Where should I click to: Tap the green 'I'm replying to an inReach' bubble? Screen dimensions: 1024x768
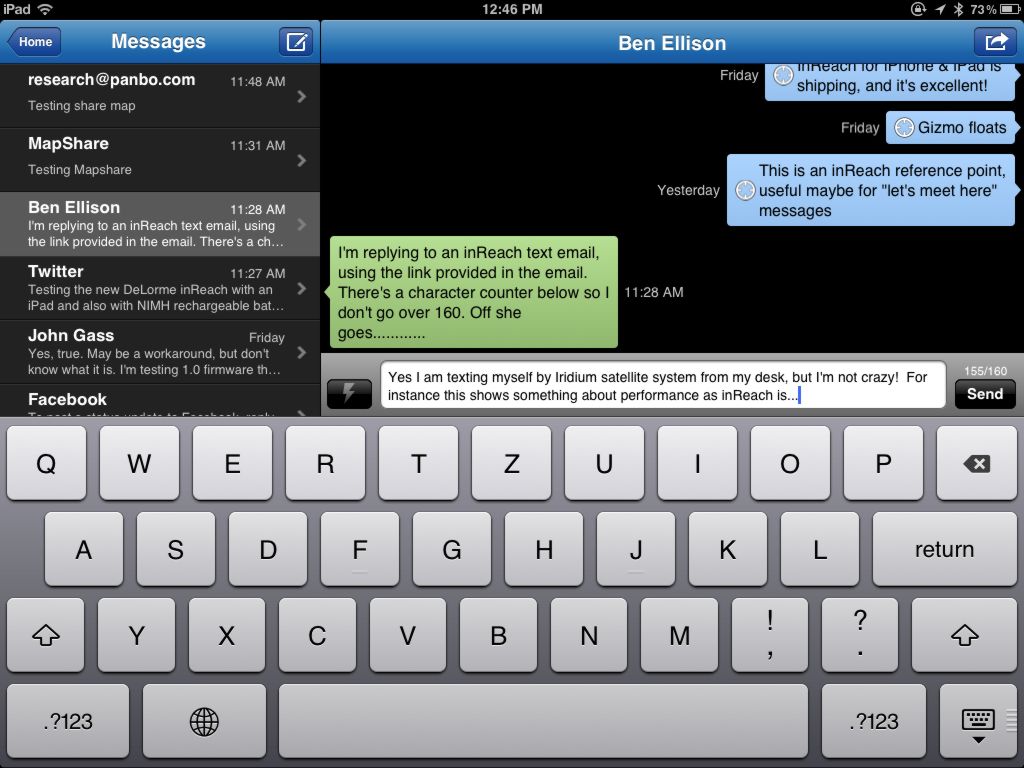pyautogui.click(x=472, y=292)
